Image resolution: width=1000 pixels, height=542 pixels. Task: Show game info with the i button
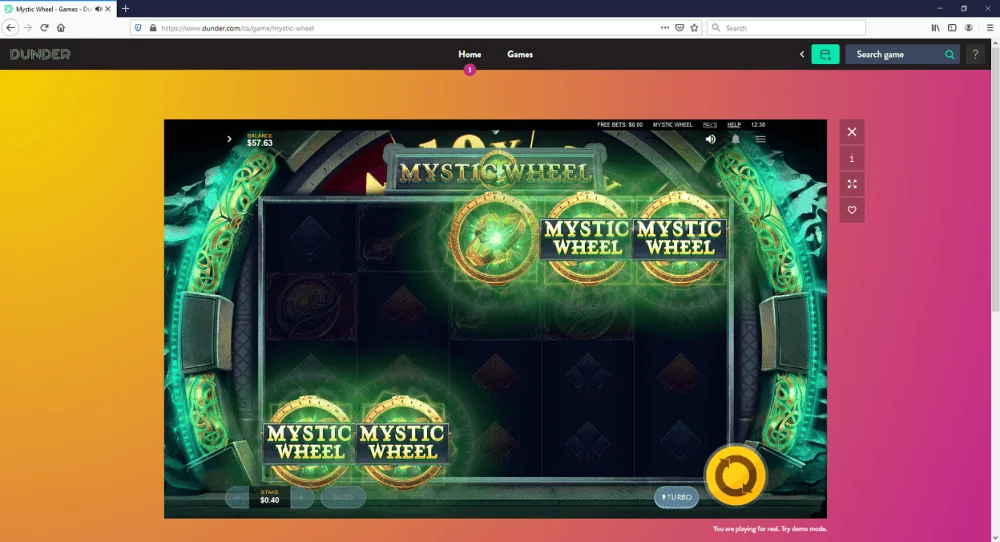852,158
